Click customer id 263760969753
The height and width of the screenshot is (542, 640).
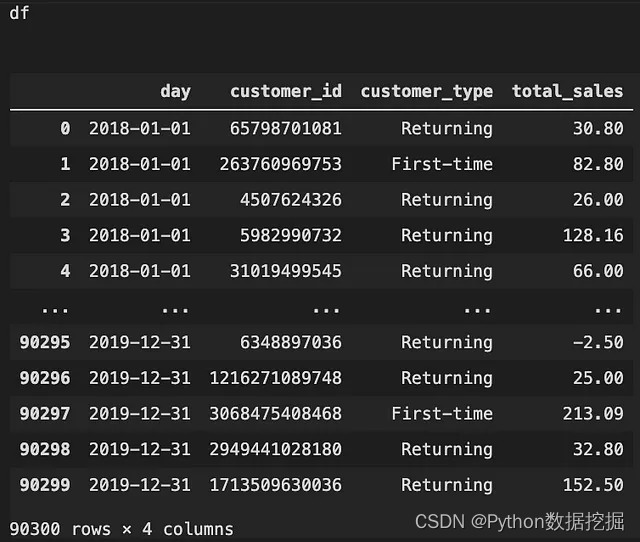tap(280, 164)
